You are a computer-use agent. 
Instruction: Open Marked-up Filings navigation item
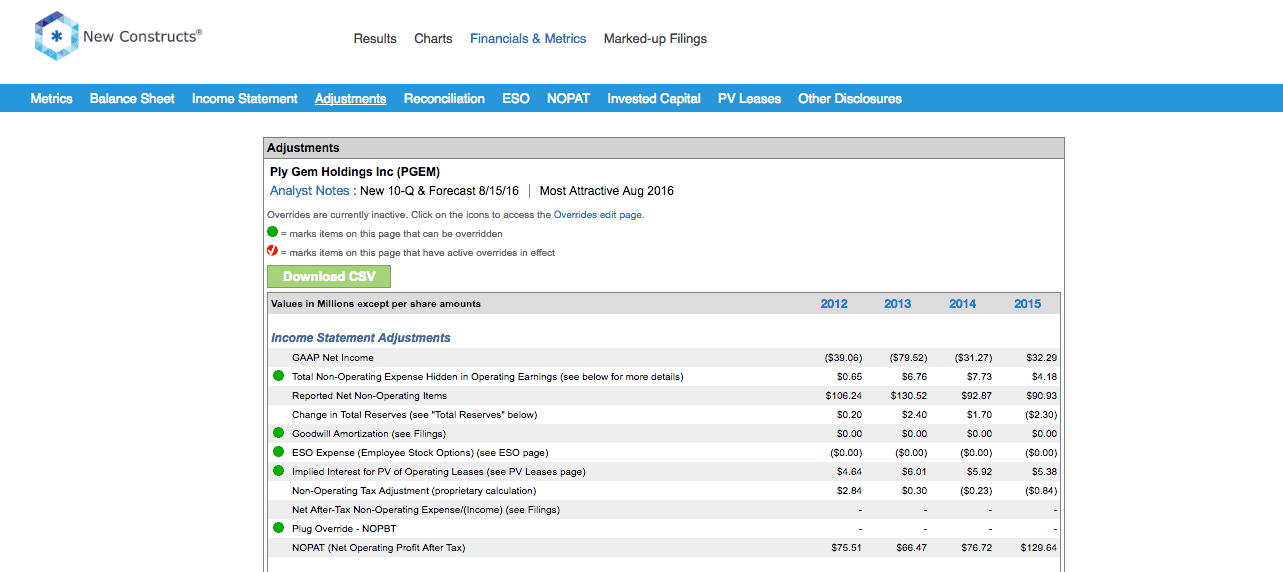pos(655,39)
